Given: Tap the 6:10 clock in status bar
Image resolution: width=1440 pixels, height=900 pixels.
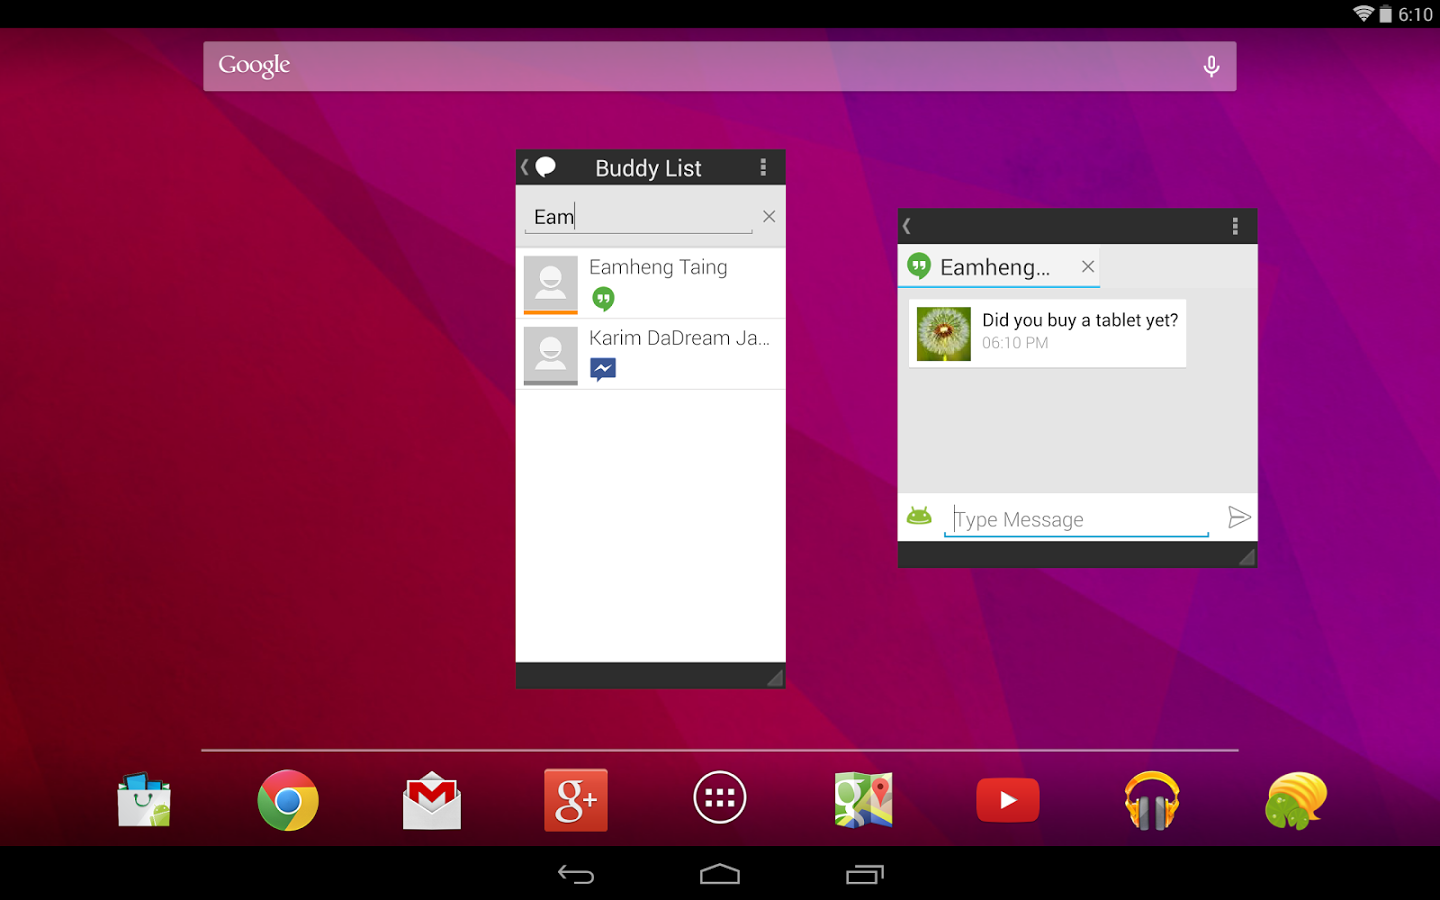Looking at the screenshot, I should click(1415, 14).
